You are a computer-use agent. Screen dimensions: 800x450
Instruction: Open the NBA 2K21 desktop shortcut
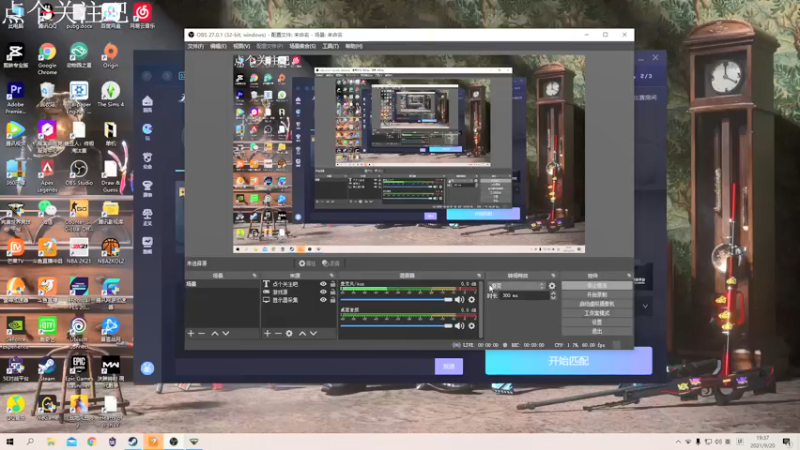tap(79, 251)
